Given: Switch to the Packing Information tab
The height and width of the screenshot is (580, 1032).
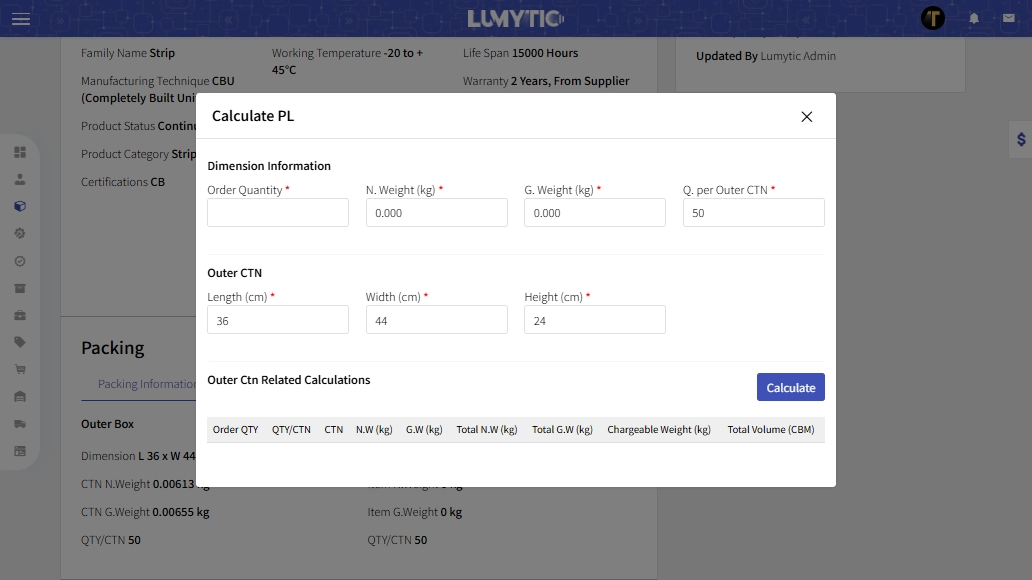Looking at the screenshot, I should (146, 383).
